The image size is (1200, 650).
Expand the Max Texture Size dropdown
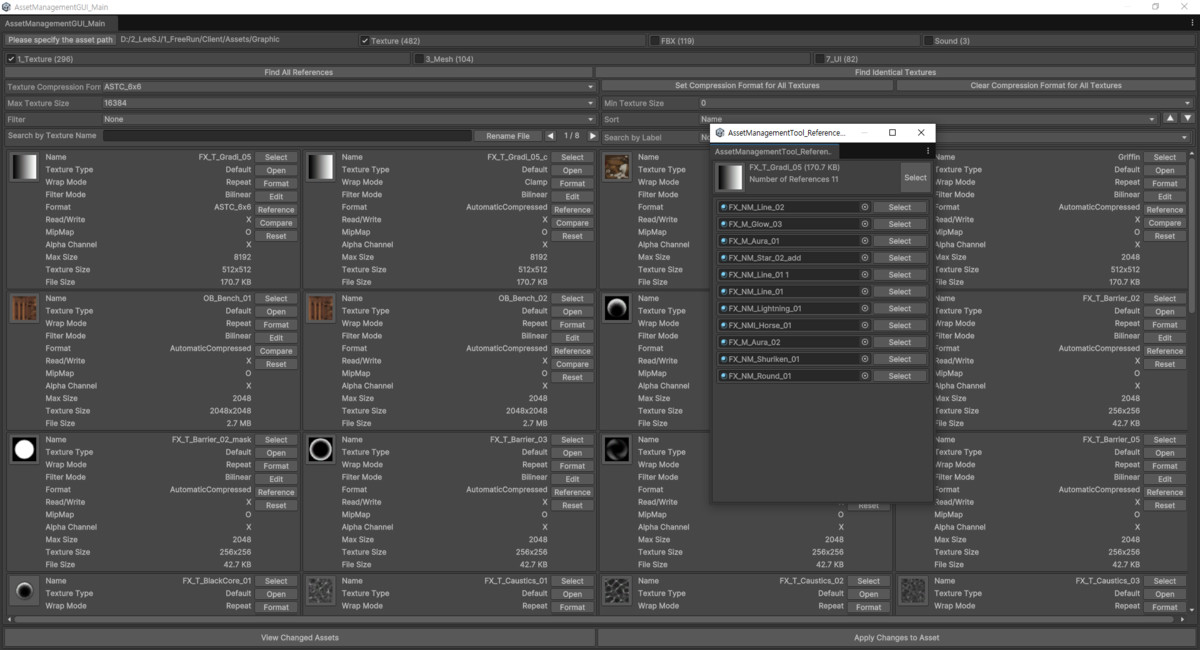[348, 103]
